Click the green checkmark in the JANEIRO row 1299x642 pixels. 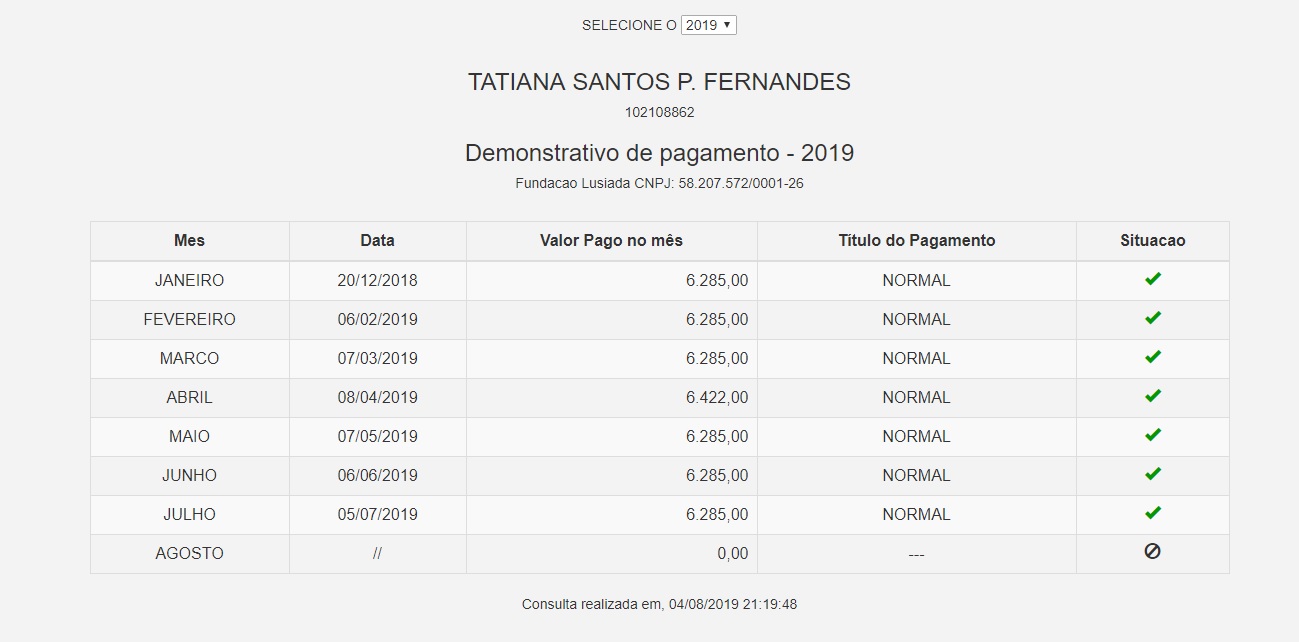(1152, 279)
